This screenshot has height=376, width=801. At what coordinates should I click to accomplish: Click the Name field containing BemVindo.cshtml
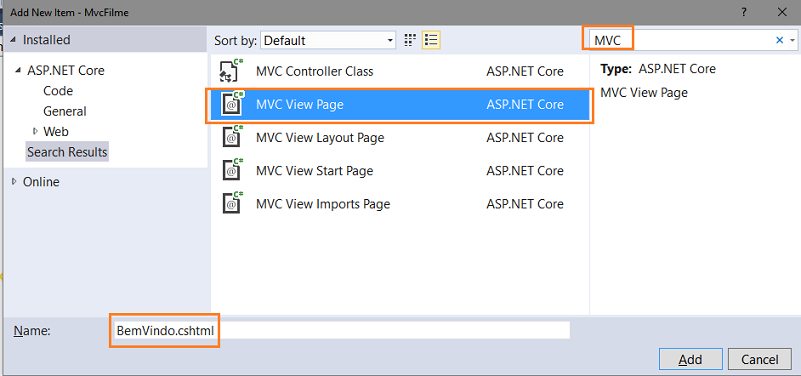342,330
